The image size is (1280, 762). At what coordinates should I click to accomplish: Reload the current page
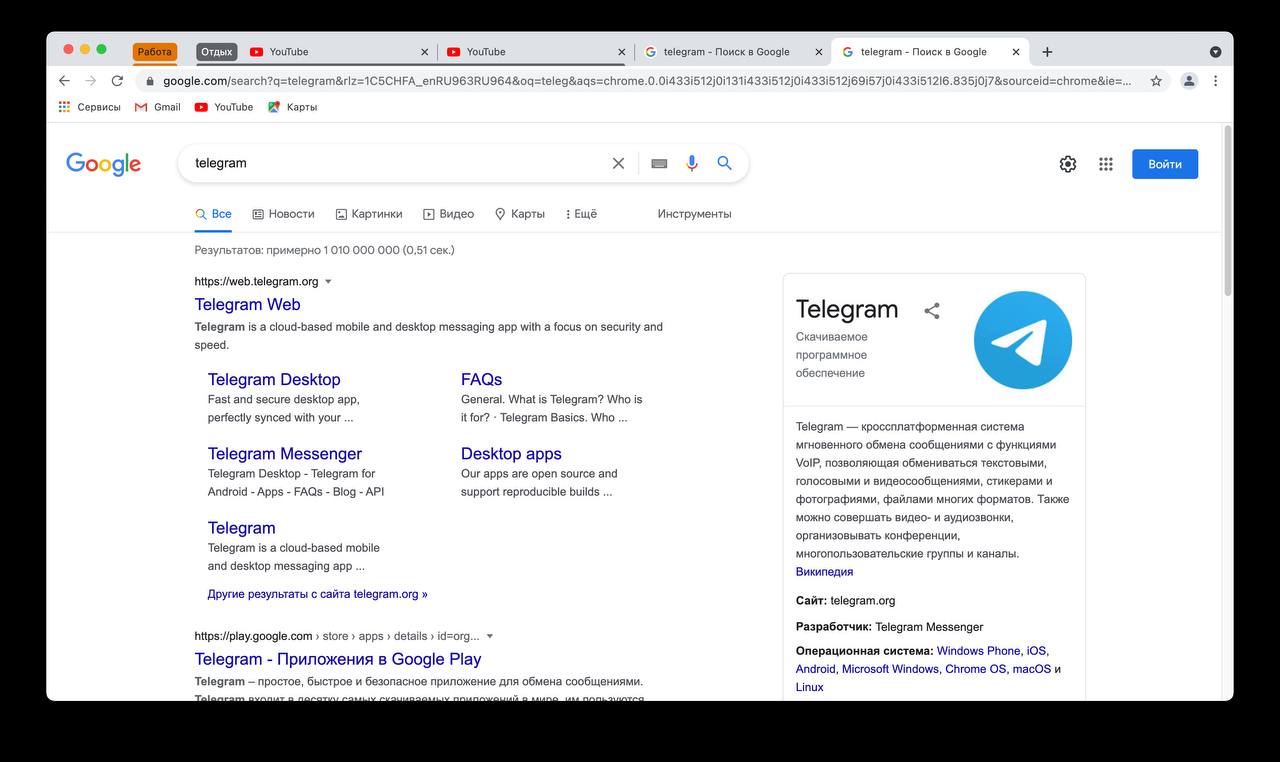(x=117, y=81)
